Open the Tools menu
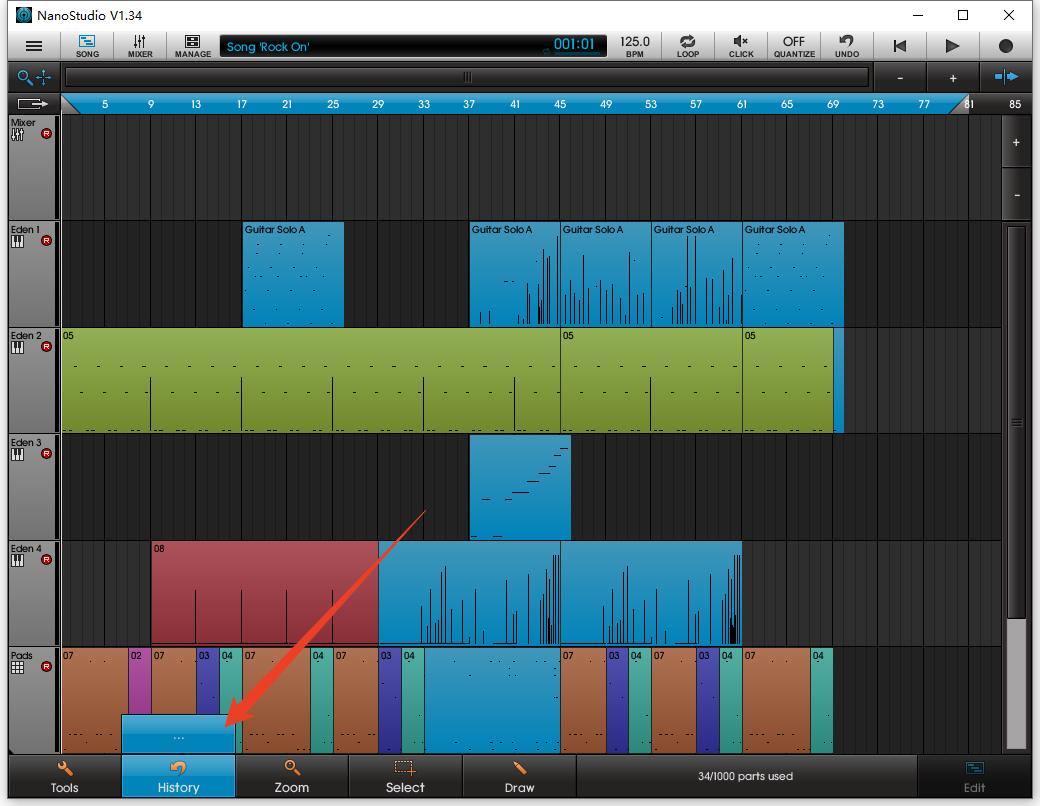 [x=64, y=776]
